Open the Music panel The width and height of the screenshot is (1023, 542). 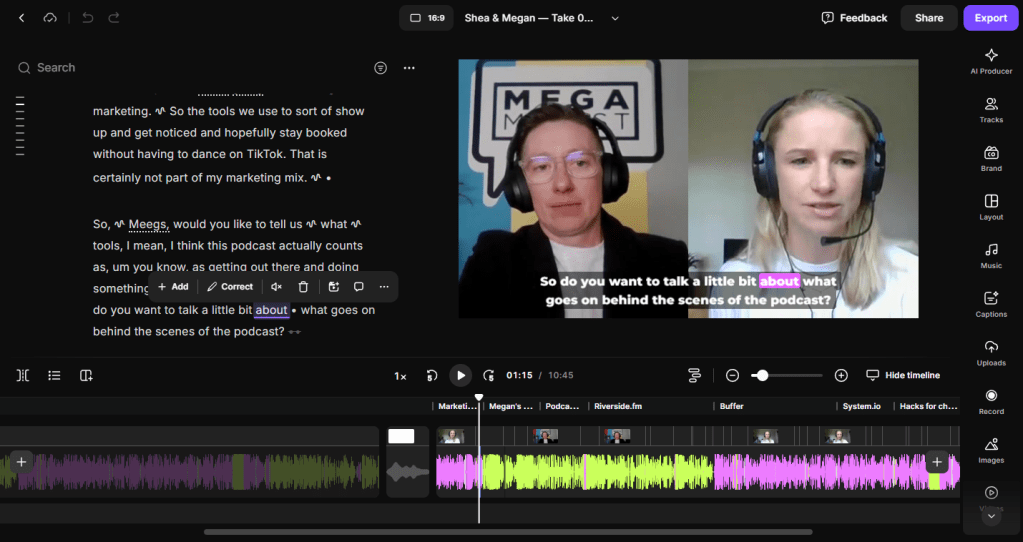pyautogui.click(x=991, y=255)
